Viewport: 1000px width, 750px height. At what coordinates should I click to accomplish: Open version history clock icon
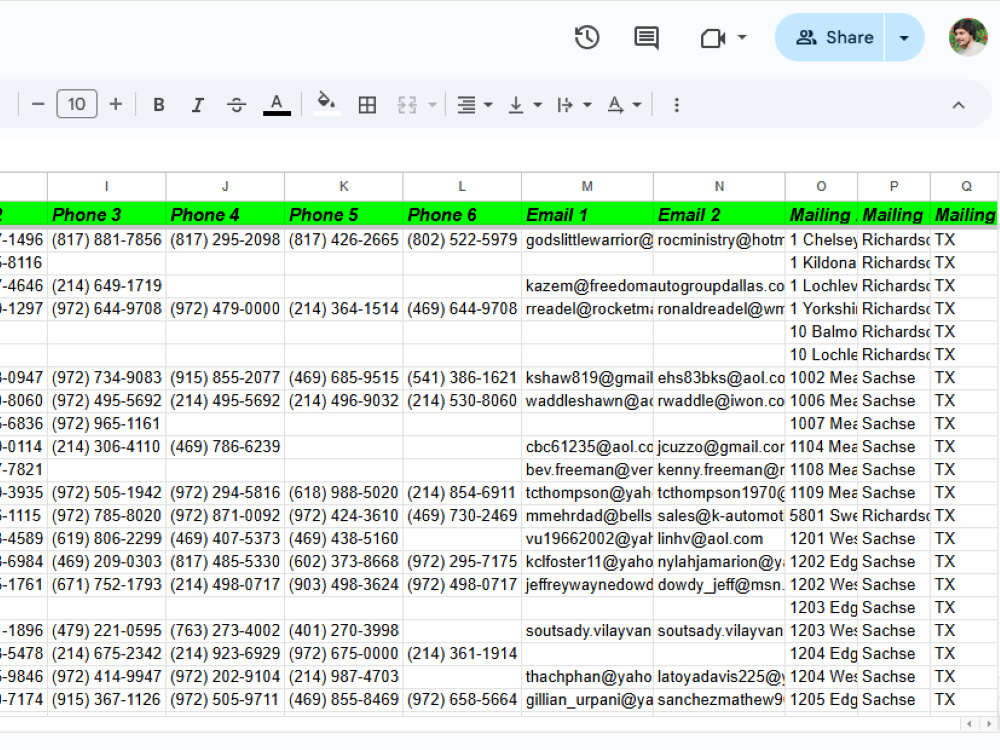coord(587,38)
